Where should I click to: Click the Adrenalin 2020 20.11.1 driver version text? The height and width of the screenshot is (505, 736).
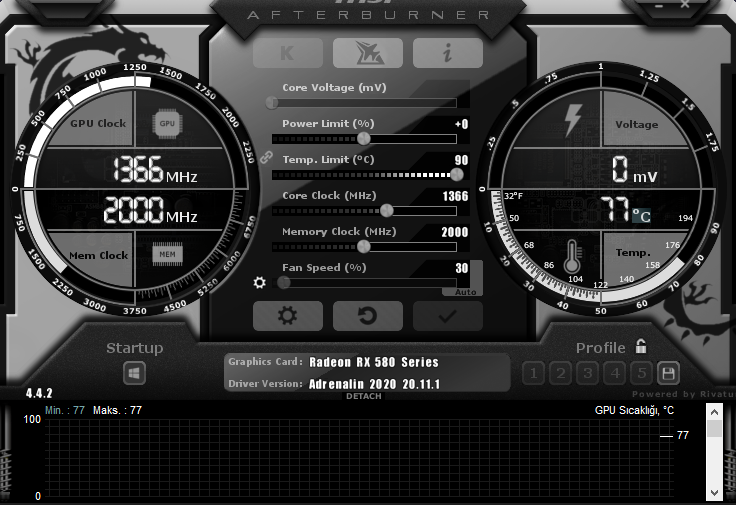[x=374, y=384]
